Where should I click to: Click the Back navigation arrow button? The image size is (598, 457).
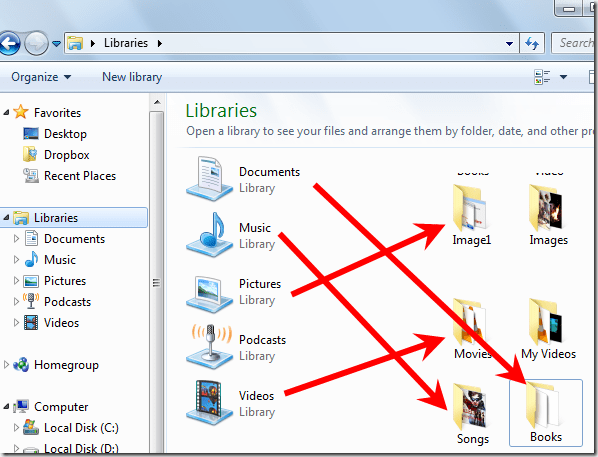pyautogui.click(x=10, y=43)
